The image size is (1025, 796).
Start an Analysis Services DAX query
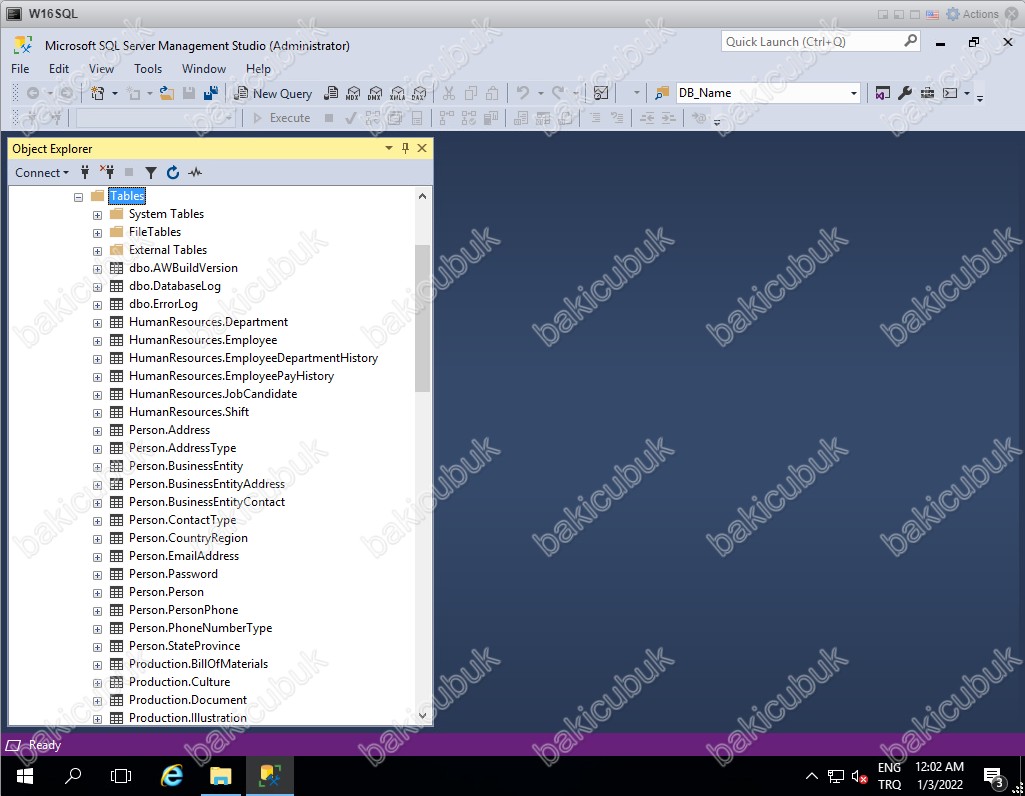pyautogui.click(x=419, y=93)
